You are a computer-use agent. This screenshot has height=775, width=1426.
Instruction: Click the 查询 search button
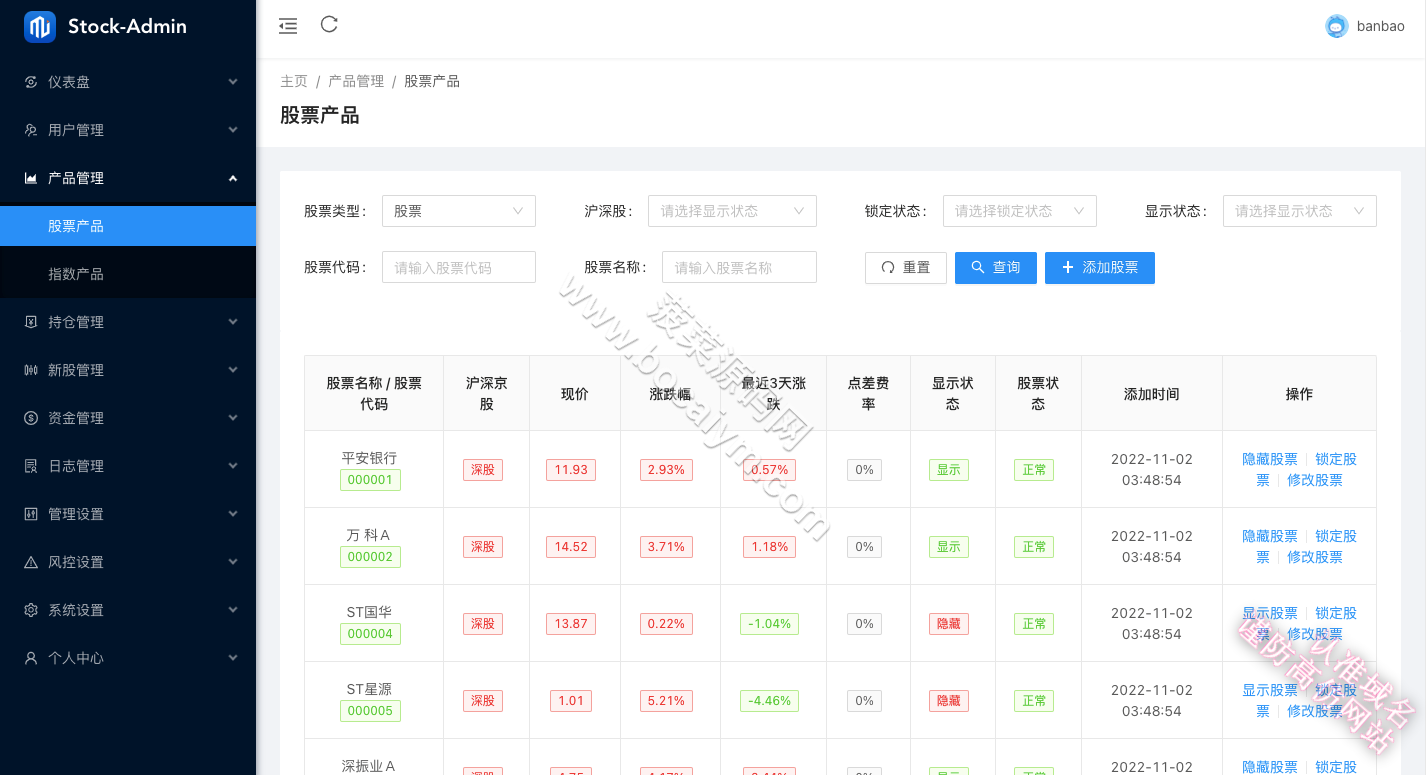click(x=996, y=268)
